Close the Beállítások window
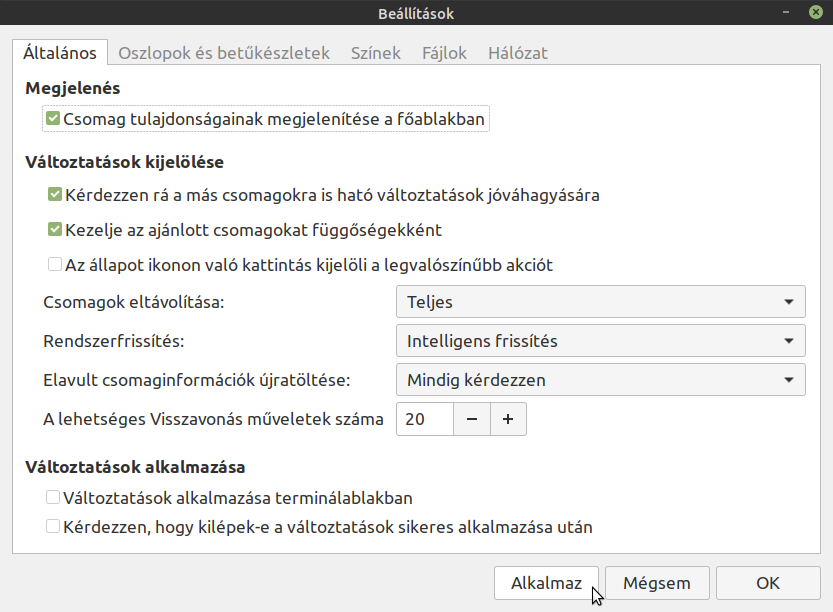This screenshot has width=833, height=612. pyautogui.click(x=816, y=12)
